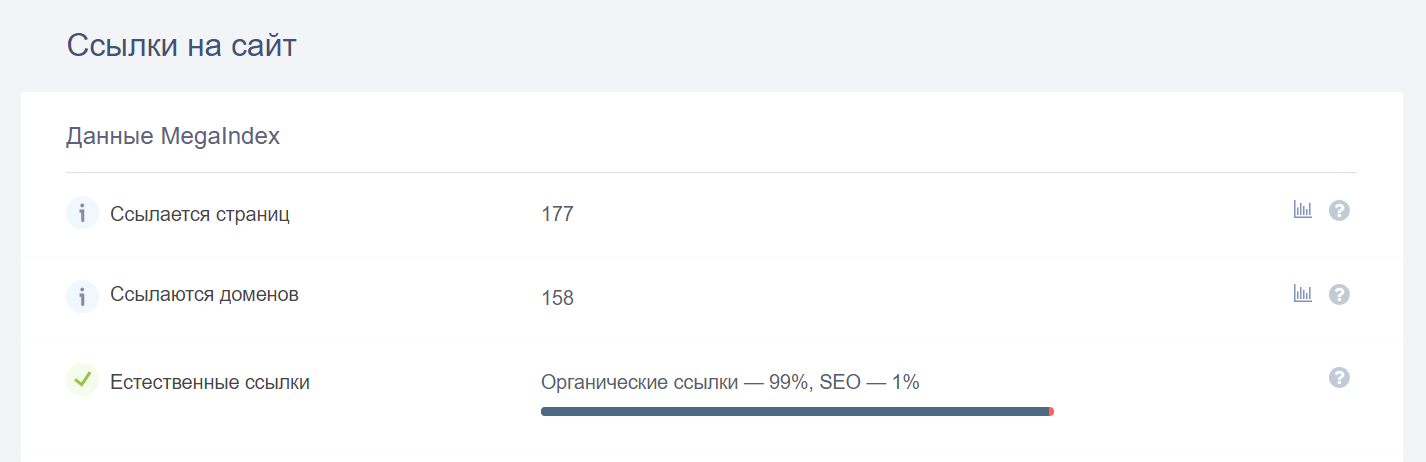Image resolution: width=1426 pixels, height=462 pixels.
Task: Click the Ссылки на сайт heading
Action: click(x=181, y=46)
